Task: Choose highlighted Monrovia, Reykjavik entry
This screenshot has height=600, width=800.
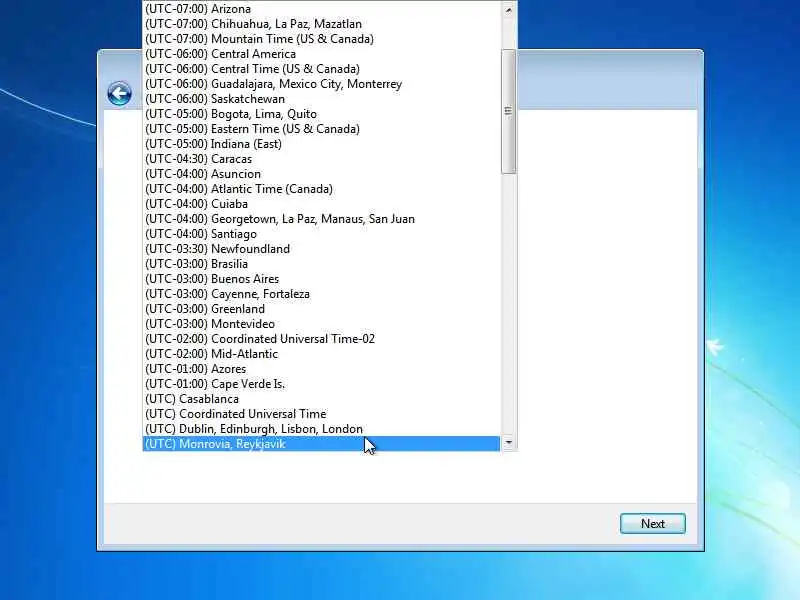Action: [321, 444]
